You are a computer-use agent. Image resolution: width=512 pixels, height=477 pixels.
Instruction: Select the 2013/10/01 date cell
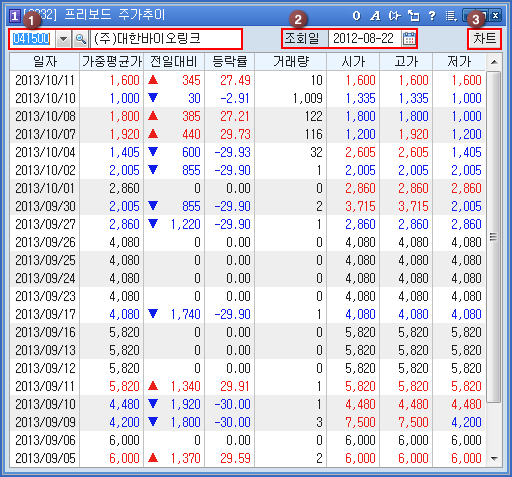pos(45,188)
